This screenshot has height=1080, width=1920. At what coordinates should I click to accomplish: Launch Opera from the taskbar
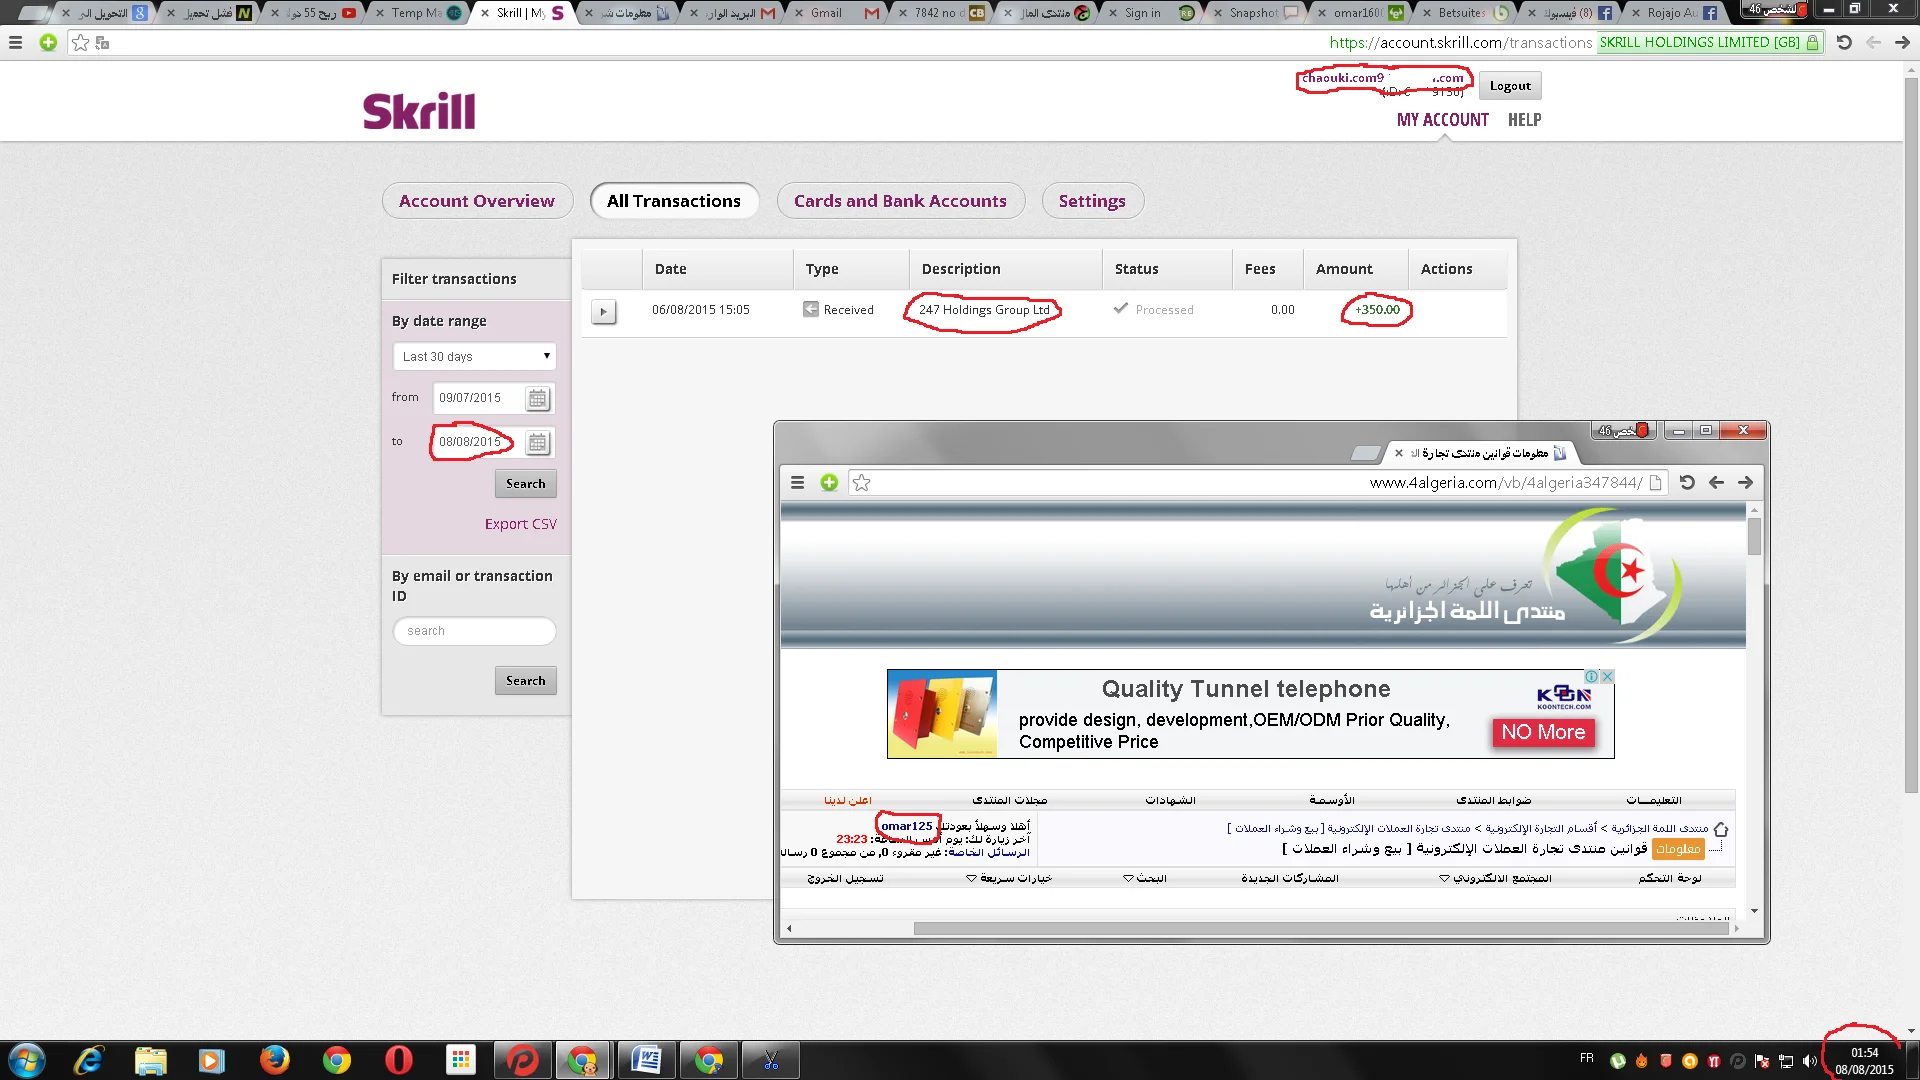pos(398,1060)
